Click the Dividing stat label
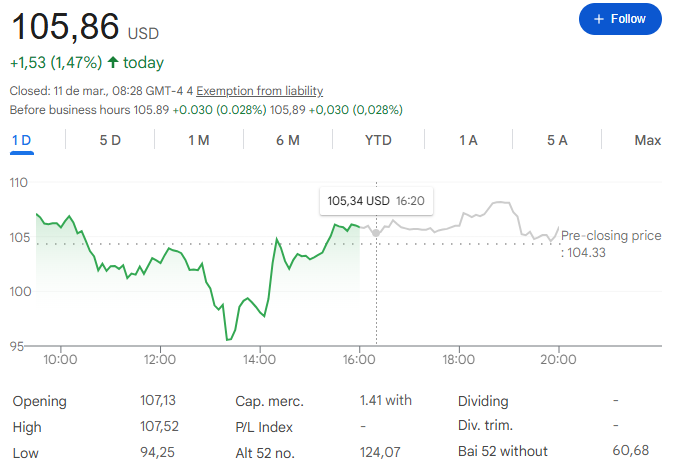673x465 pixels. tap(483, 401)
